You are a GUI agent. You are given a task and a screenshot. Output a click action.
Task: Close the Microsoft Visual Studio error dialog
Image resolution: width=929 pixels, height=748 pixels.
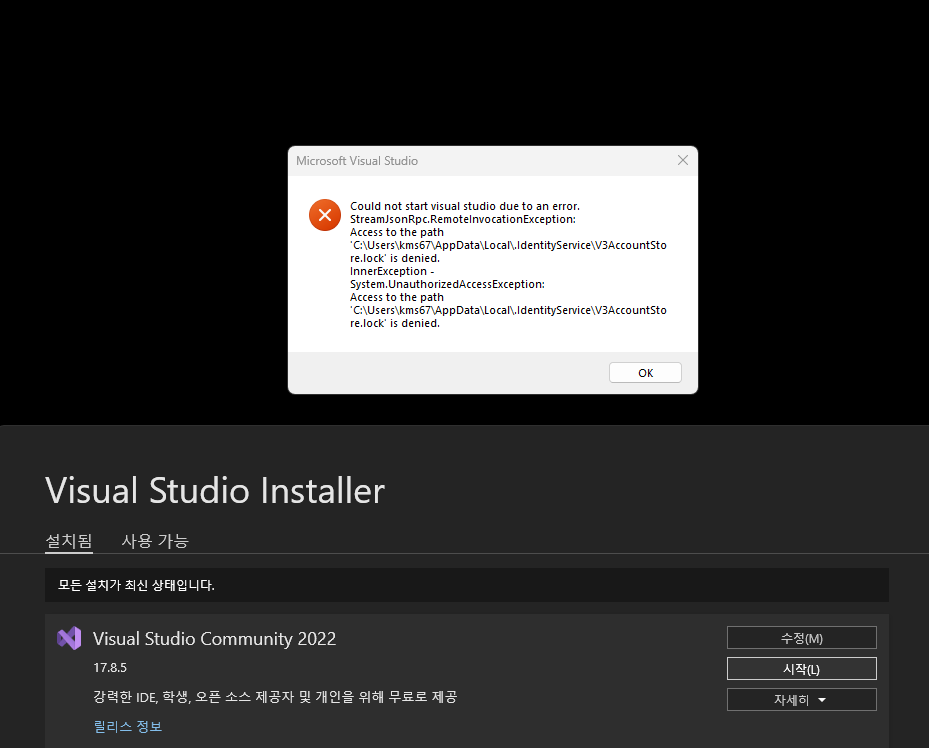coord(683,160)
